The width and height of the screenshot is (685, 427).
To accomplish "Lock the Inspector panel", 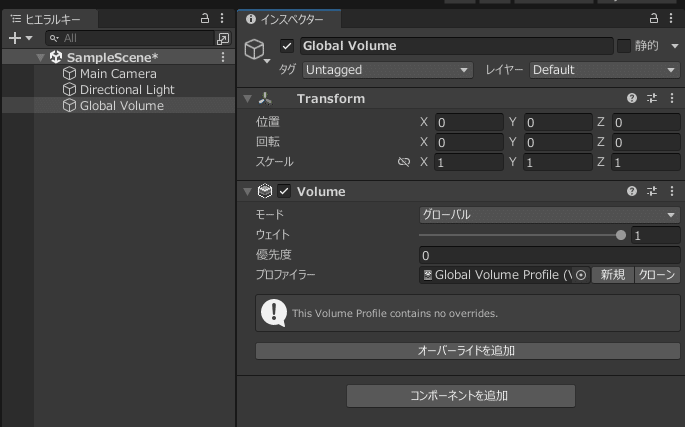I will pyautogui.click(x=654, y=18).
